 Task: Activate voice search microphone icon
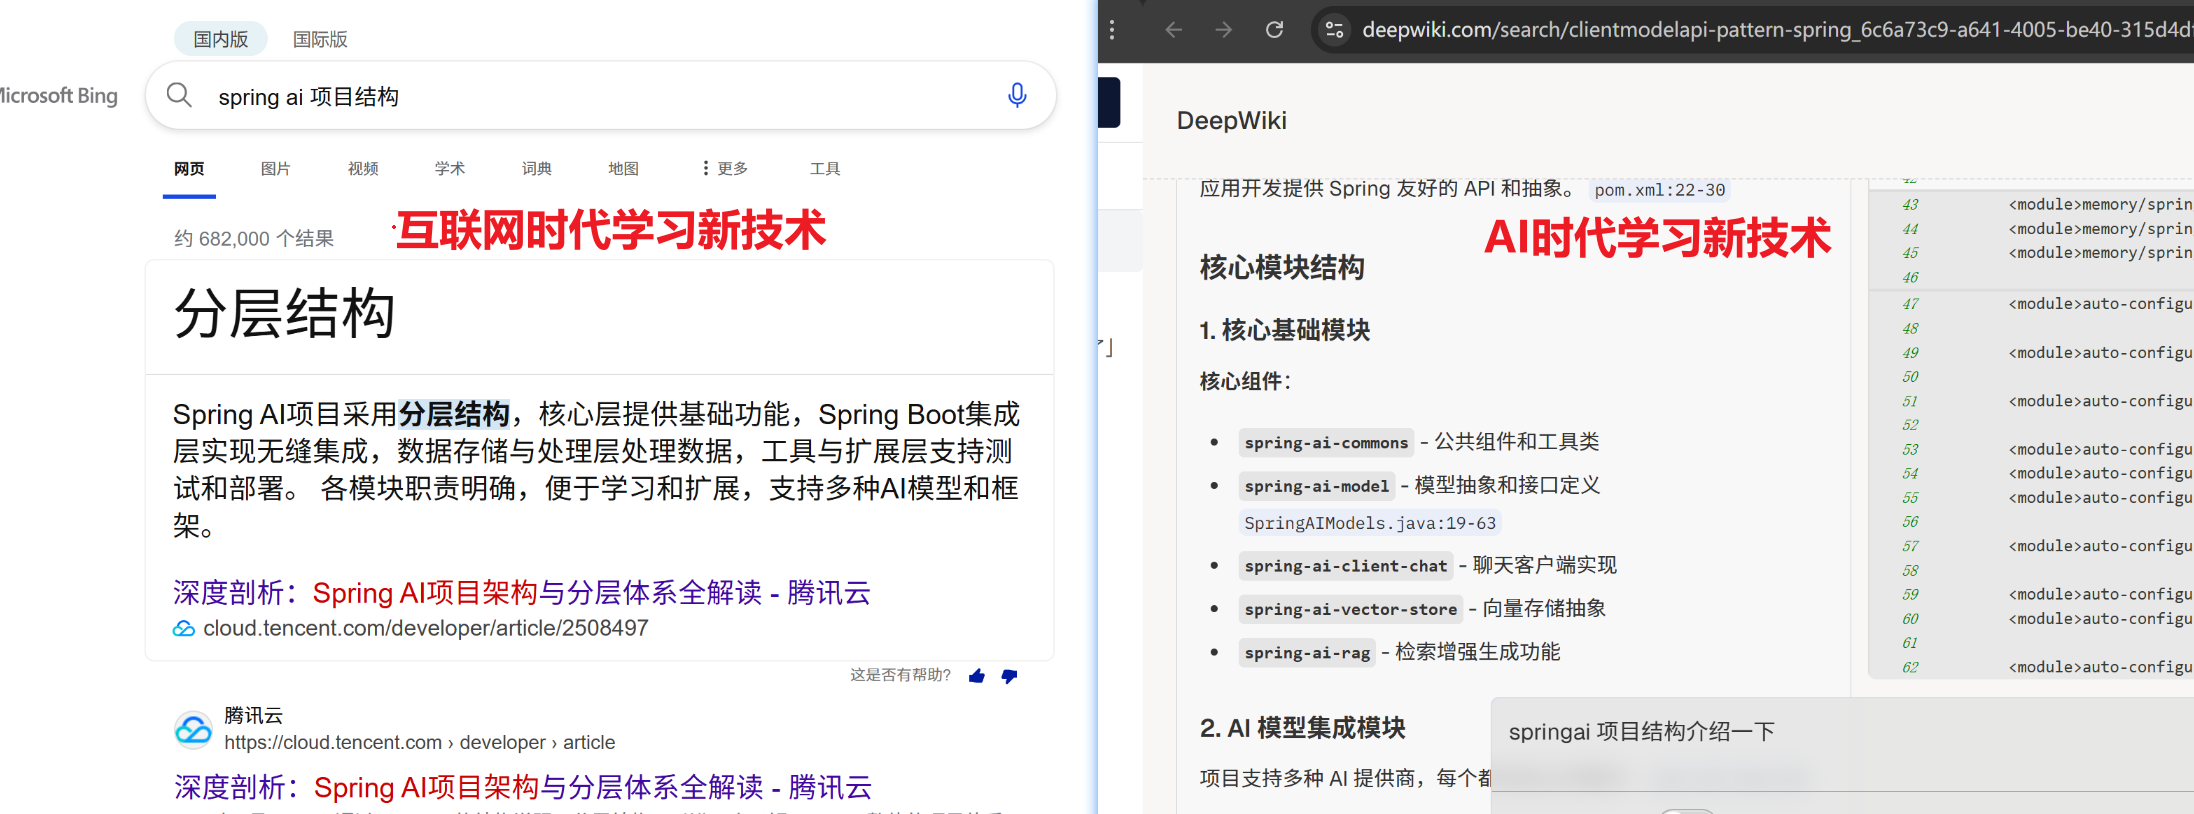coord(1016,95)
